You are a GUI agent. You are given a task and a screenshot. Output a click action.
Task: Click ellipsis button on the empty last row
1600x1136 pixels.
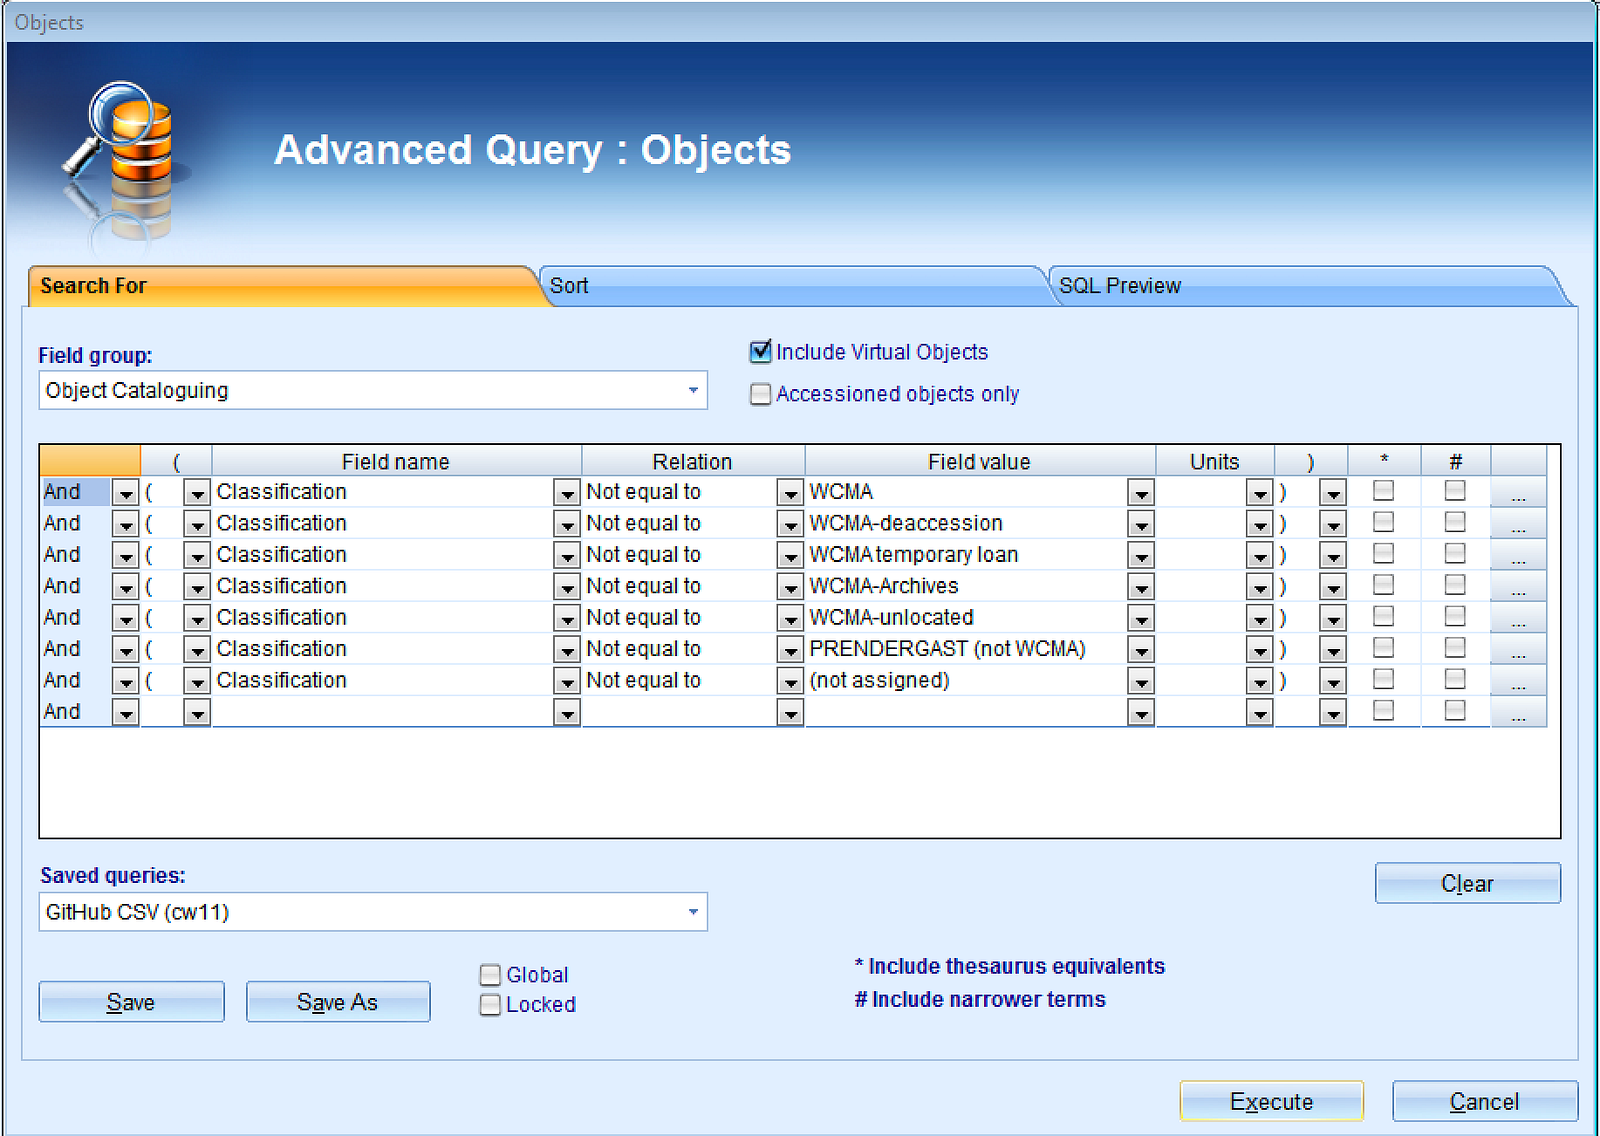point(1518,713)
